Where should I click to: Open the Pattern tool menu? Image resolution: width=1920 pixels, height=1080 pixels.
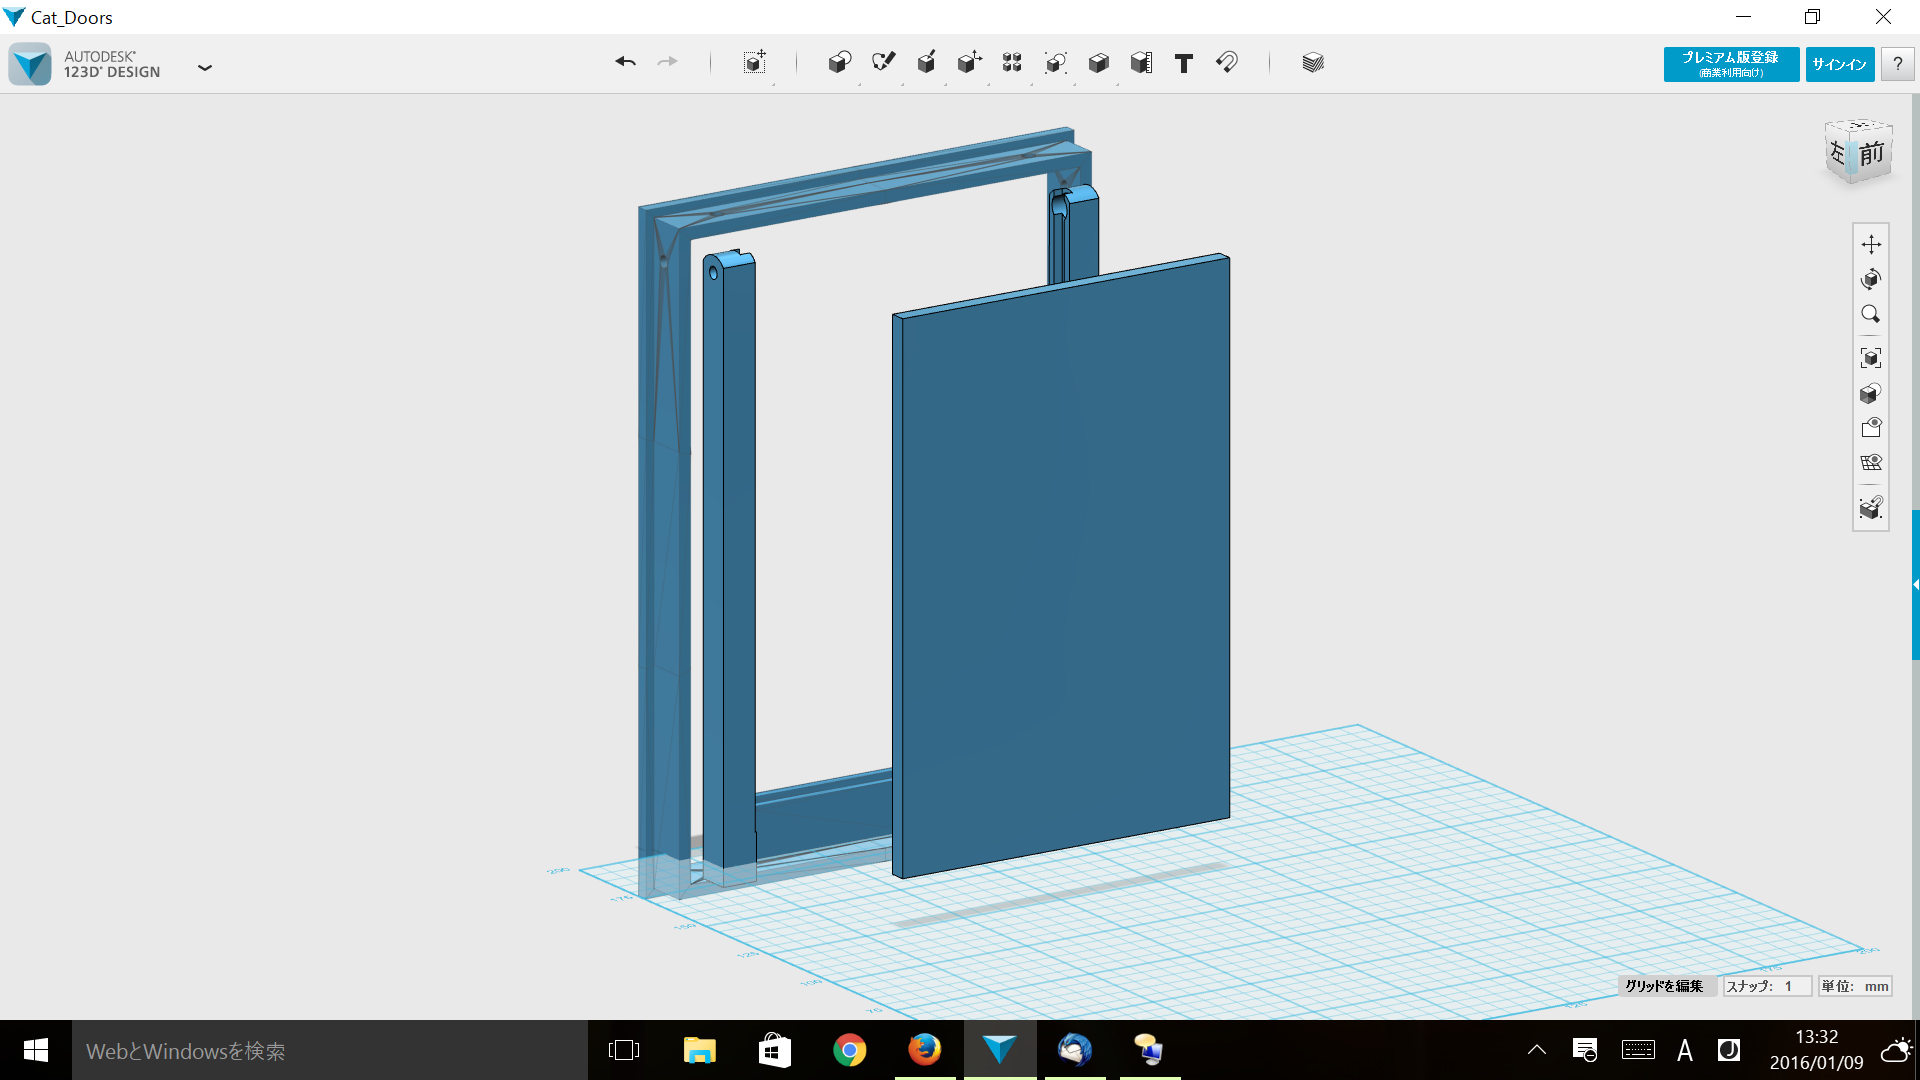pyautogui.click(x=1012, y=63)
